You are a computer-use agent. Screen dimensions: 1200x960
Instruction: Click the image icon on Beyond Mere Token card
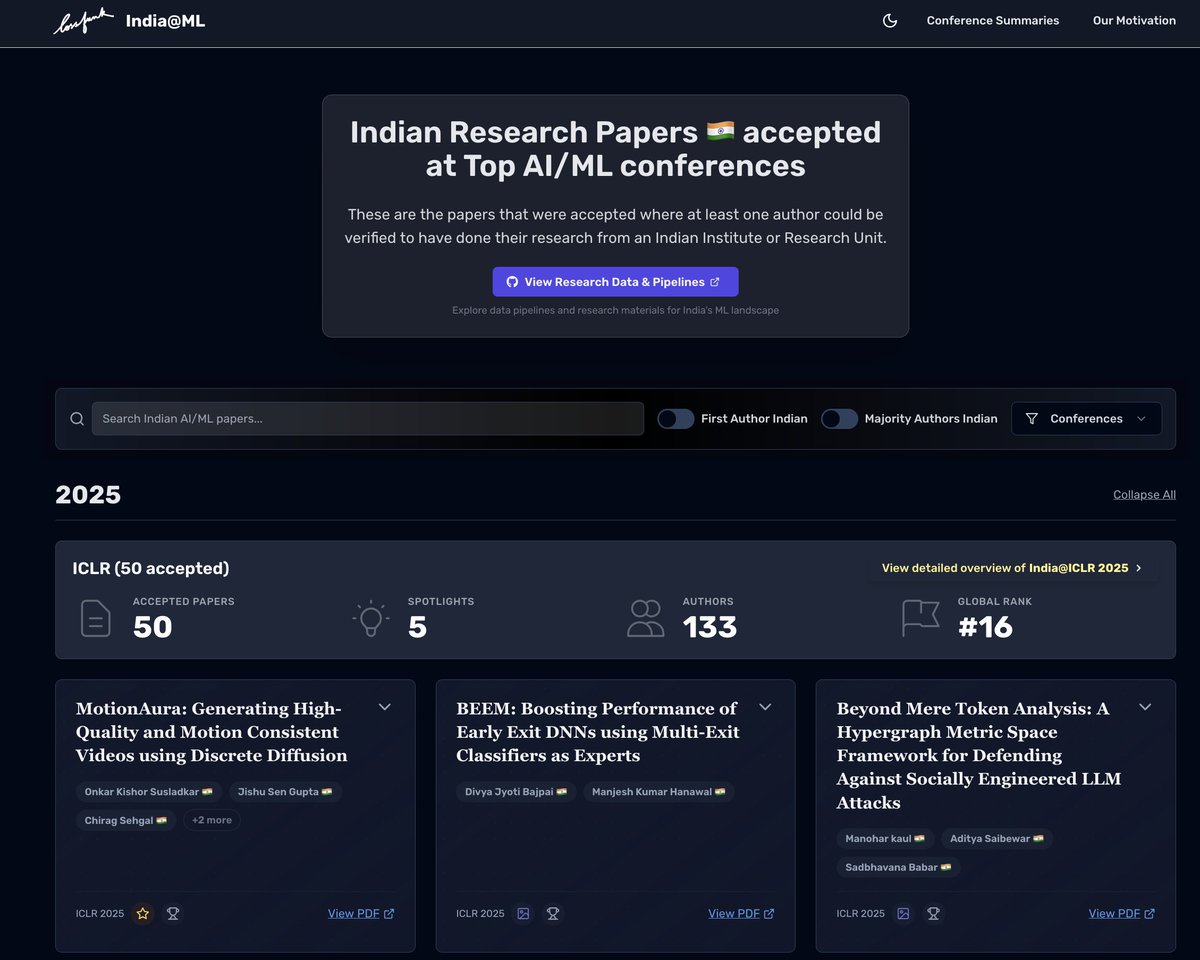click(x=903, y=913)
